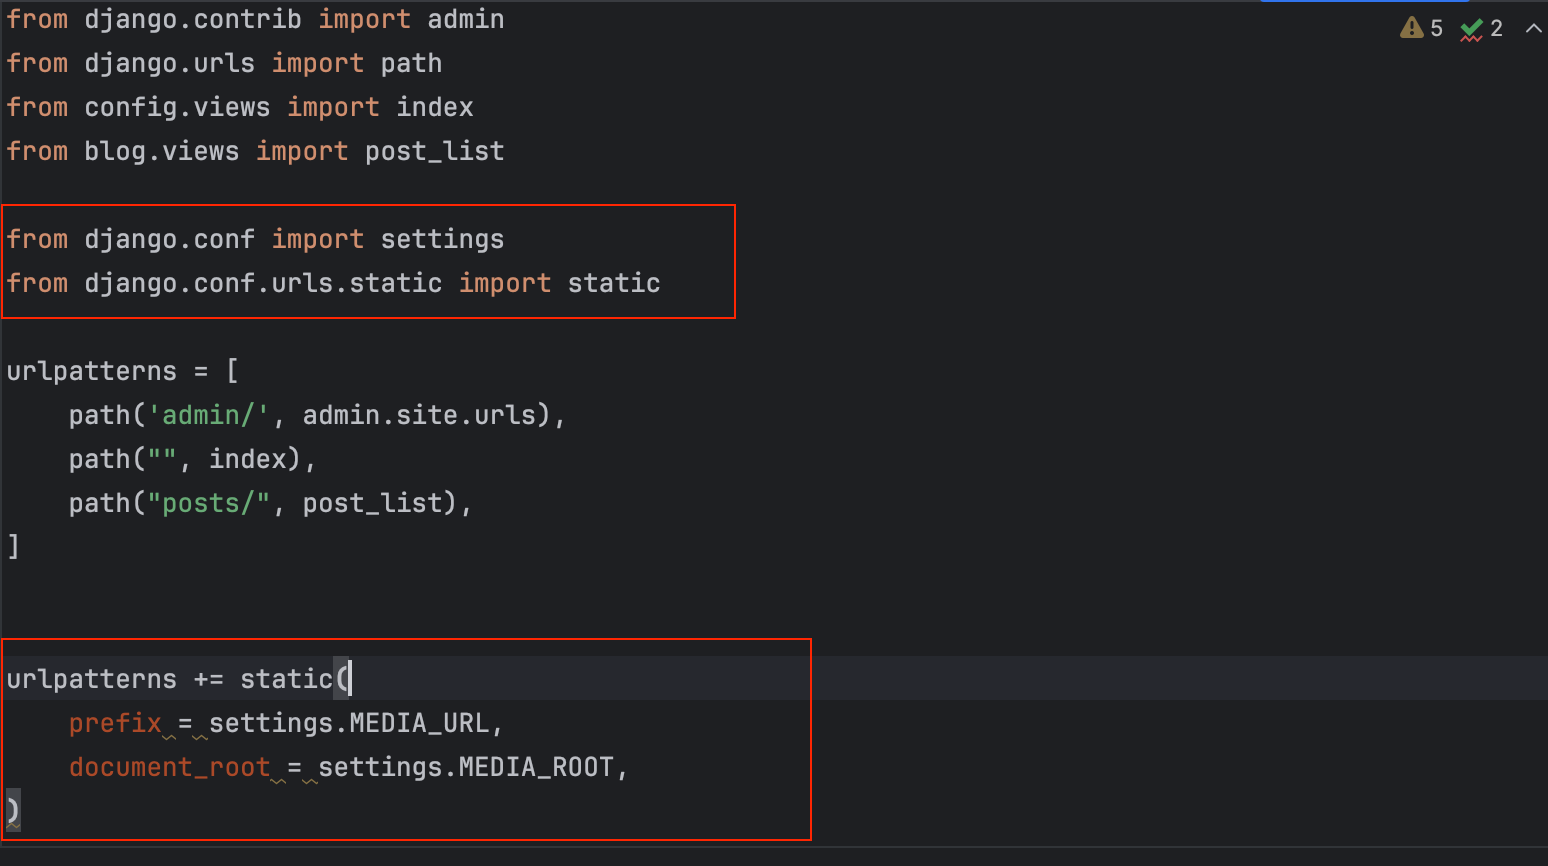The height and width of the screenshot is (866, 1548).
Task: Open the warnings indicator showing 5
Action: 1421,28
